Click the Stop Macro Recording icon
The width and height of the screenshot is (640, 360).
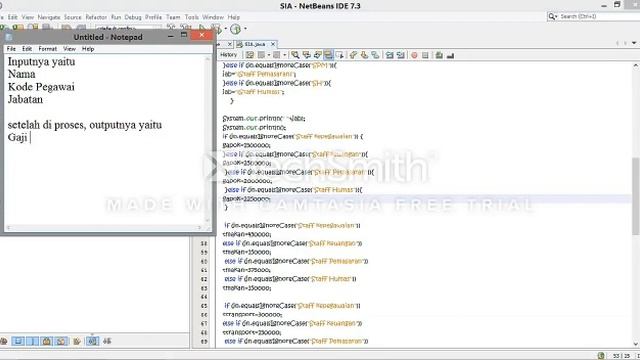(425, 55)
